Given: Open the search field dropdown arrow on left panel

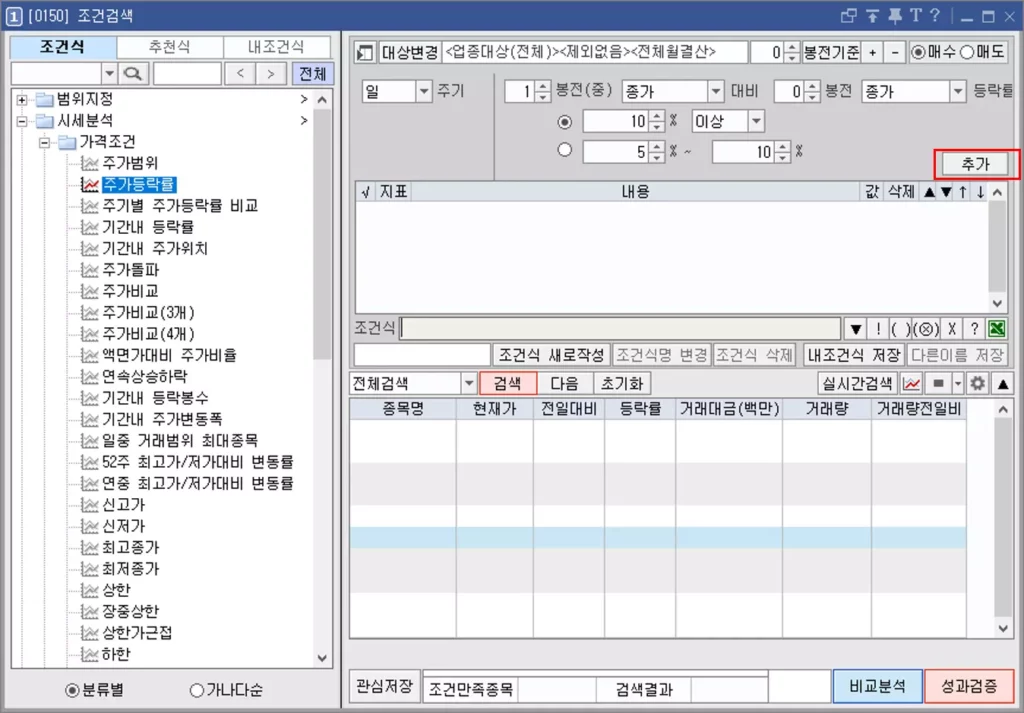Looking at the screenshot, I should coord(109,74).
